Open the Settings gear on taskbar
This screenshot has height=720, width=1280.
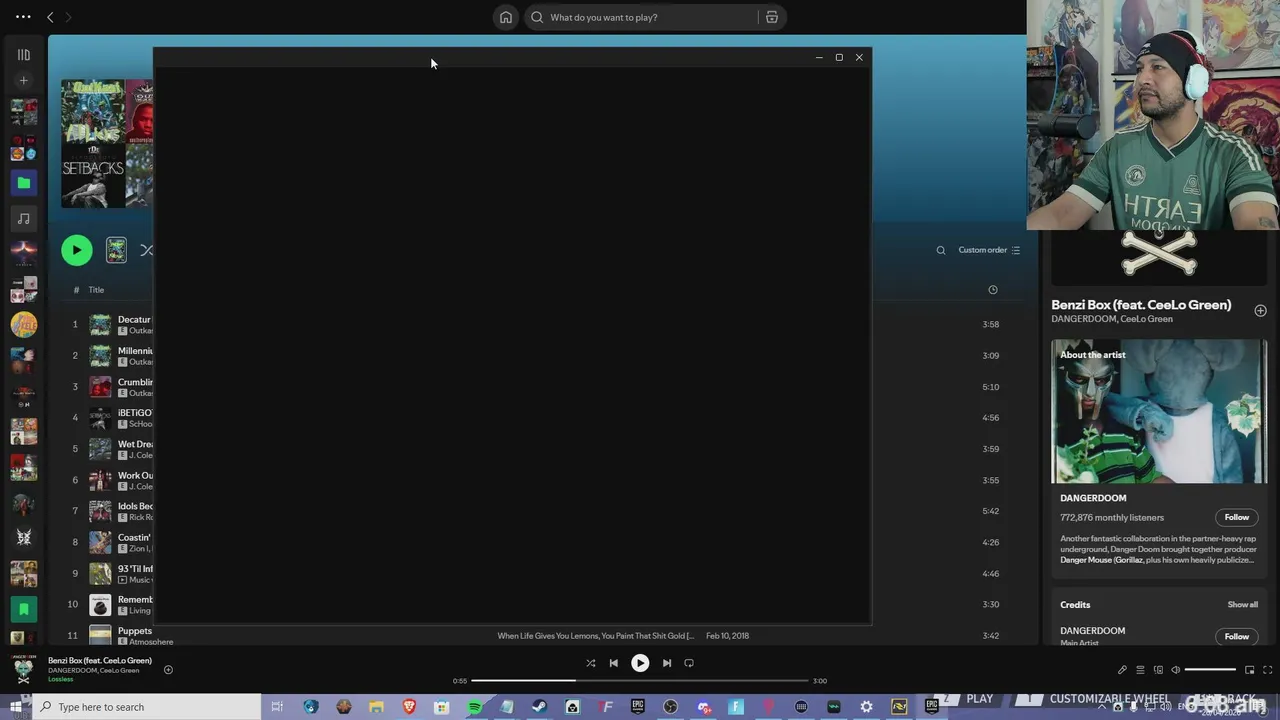[x=866, y=707]
